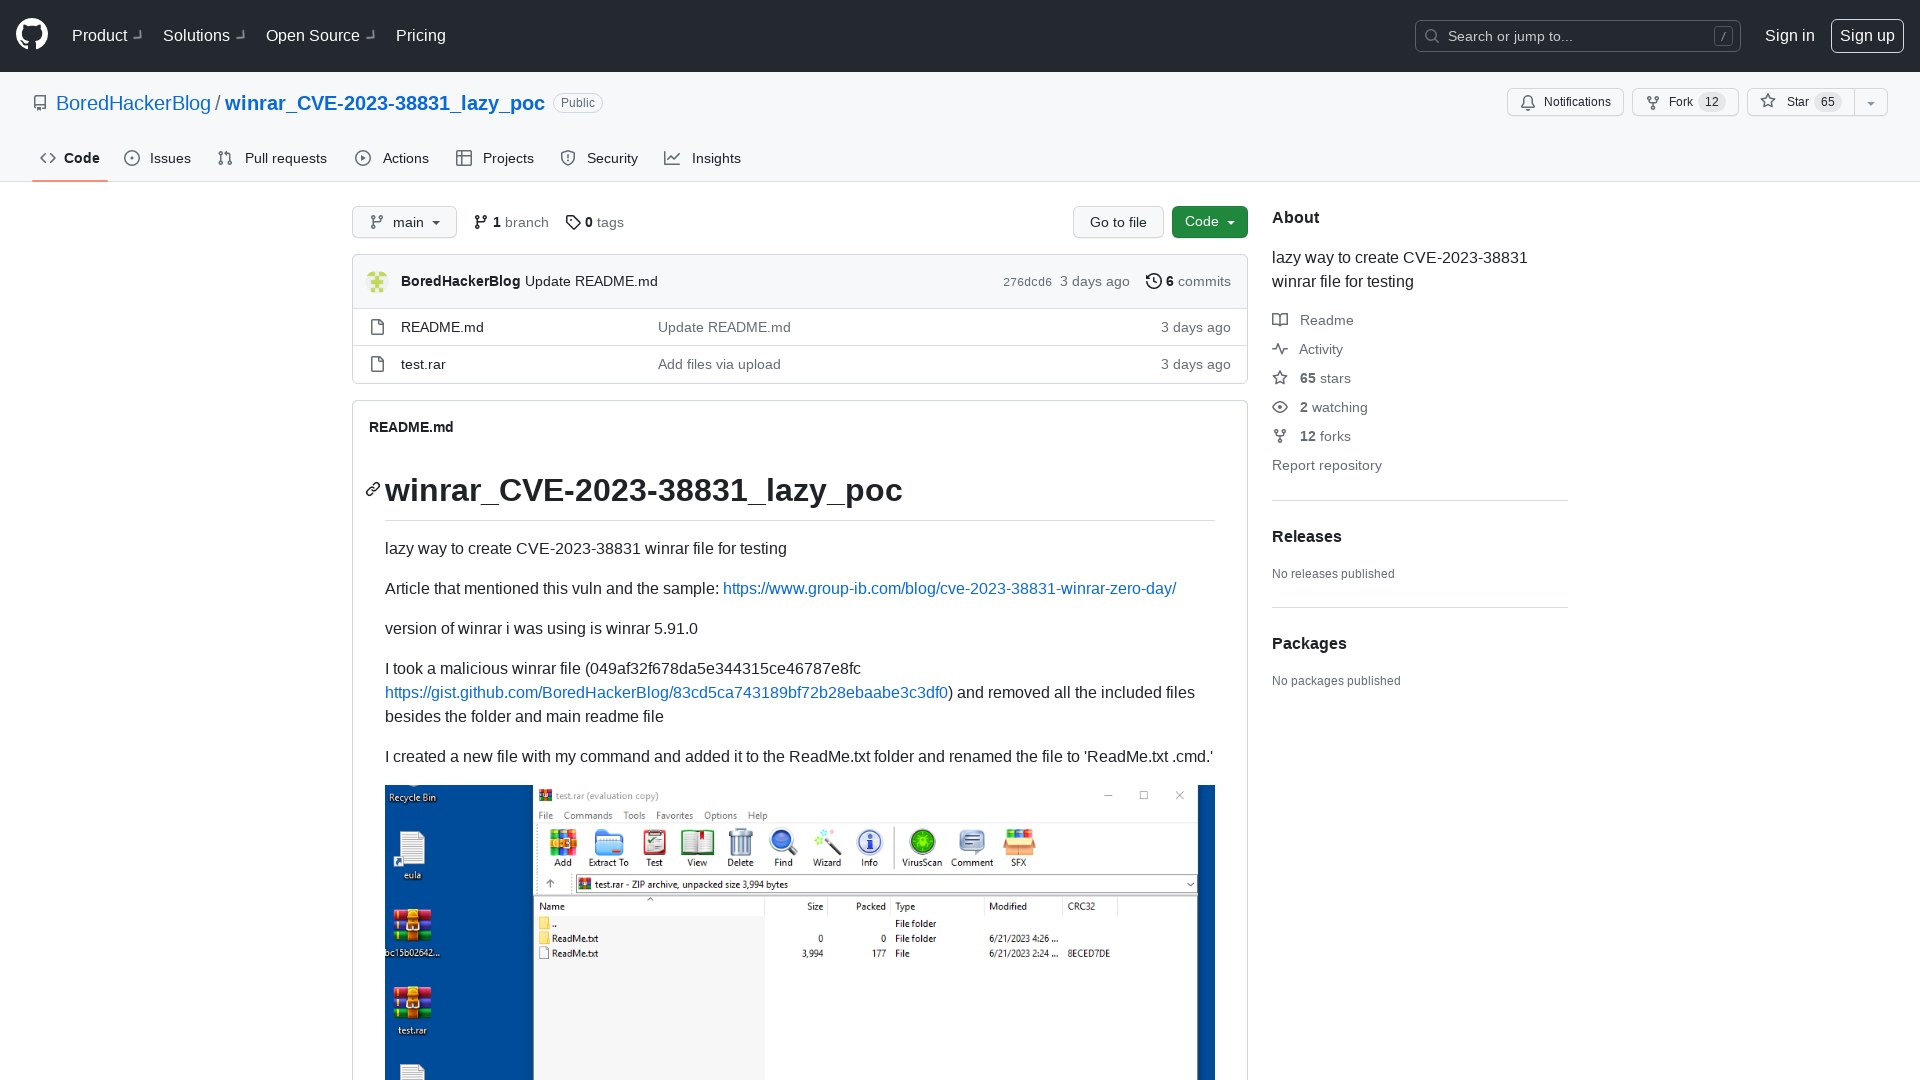The image size is (1920, 1080).
Task: Open the latest Update README.md commit message
Action: click(x=591, y=281)
